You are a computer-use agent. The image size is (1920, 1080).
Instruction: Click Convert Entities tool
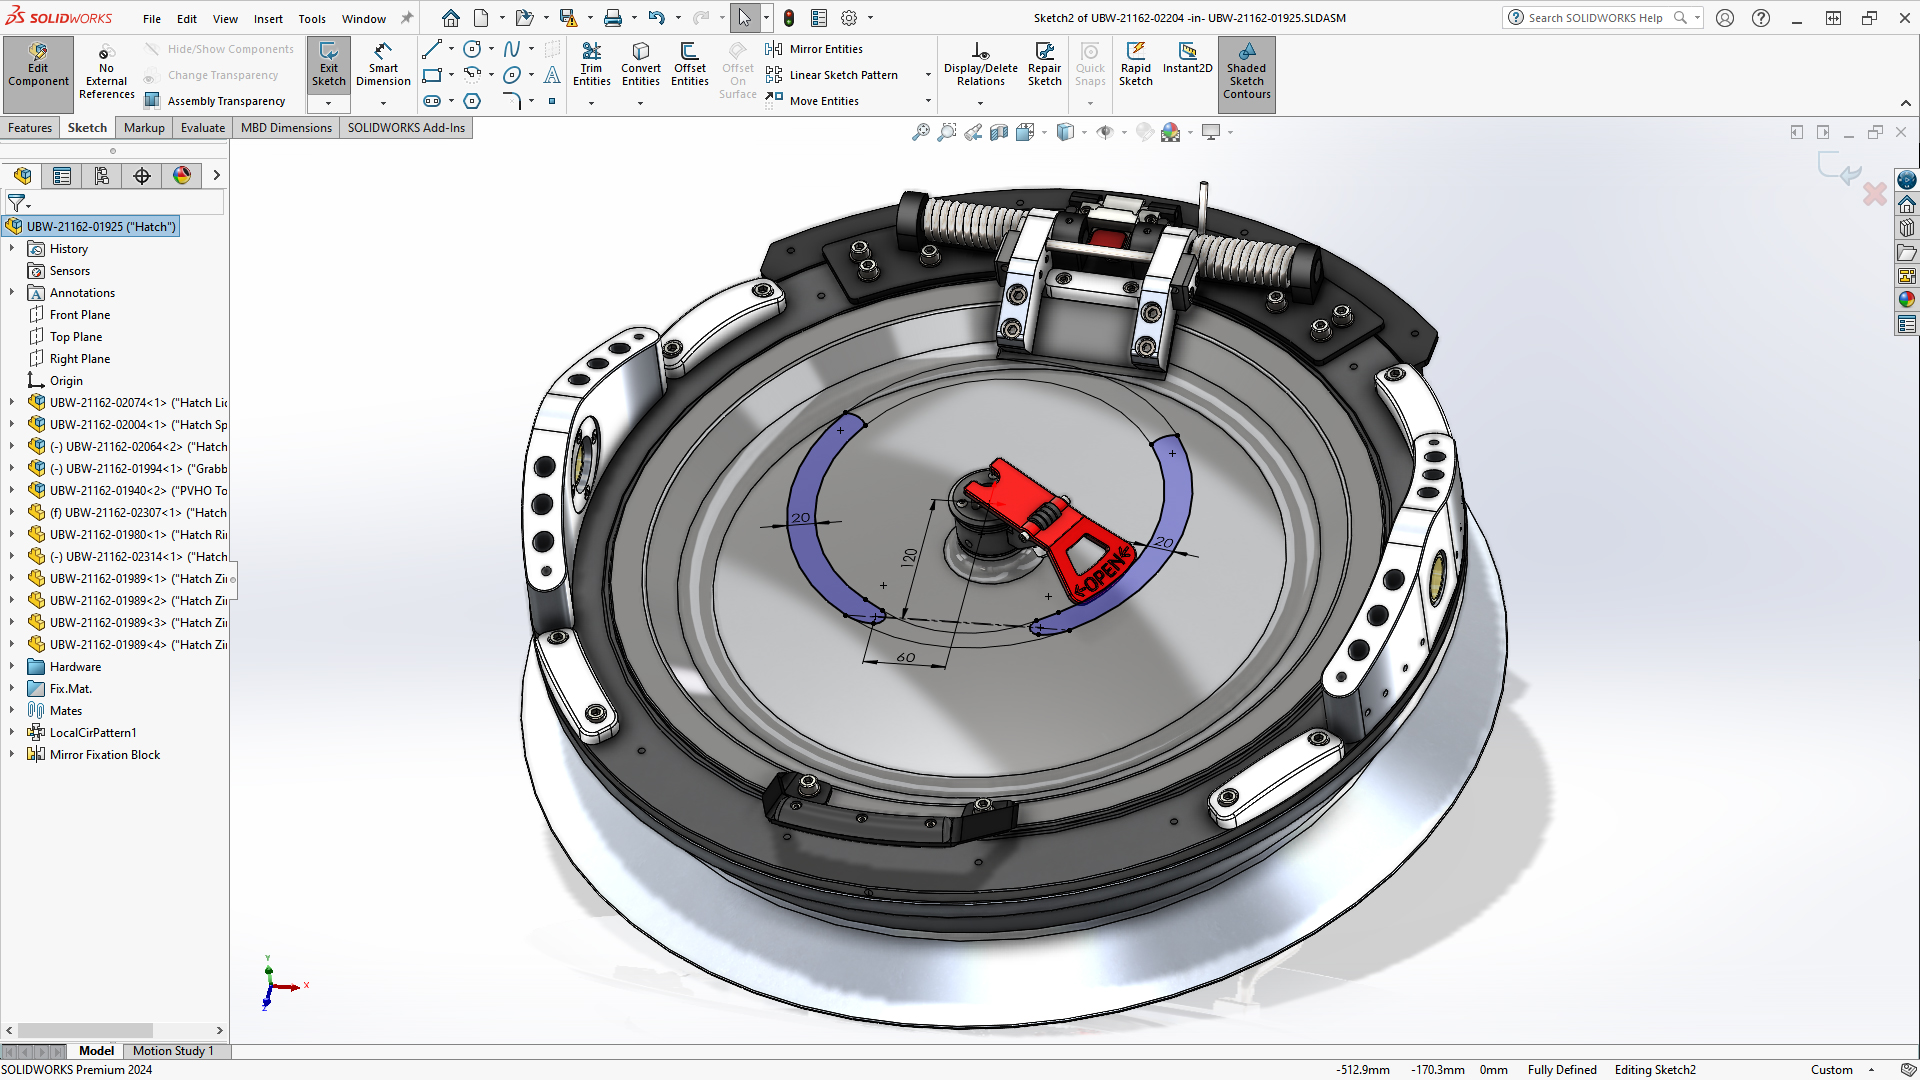click(x=640, y=66)
